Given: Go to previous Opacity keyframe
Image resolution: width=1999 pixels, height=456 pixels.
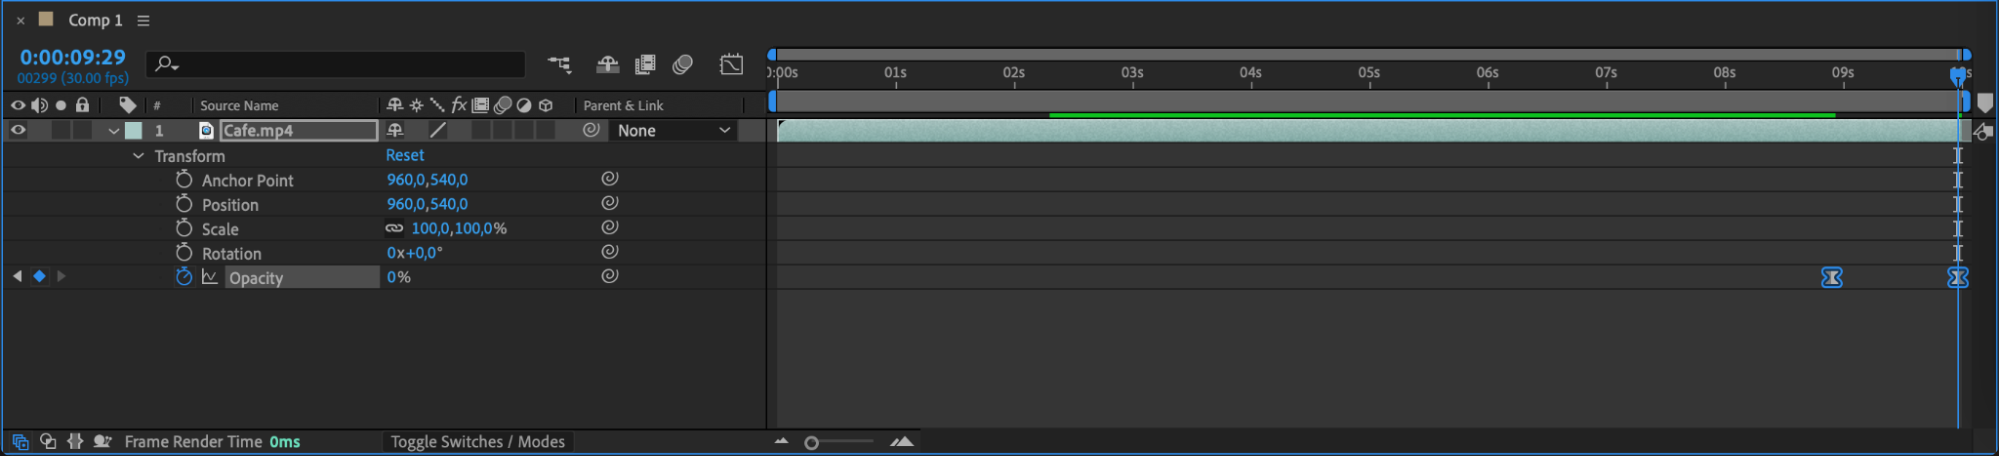Looking at the screenshot, I should 17,276.
